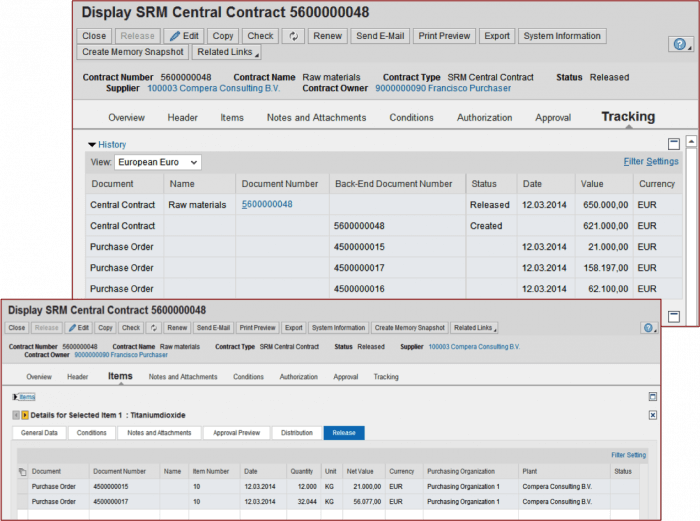
Task: Click the Renew button in the Tracking window
Action: coord(327,36)
